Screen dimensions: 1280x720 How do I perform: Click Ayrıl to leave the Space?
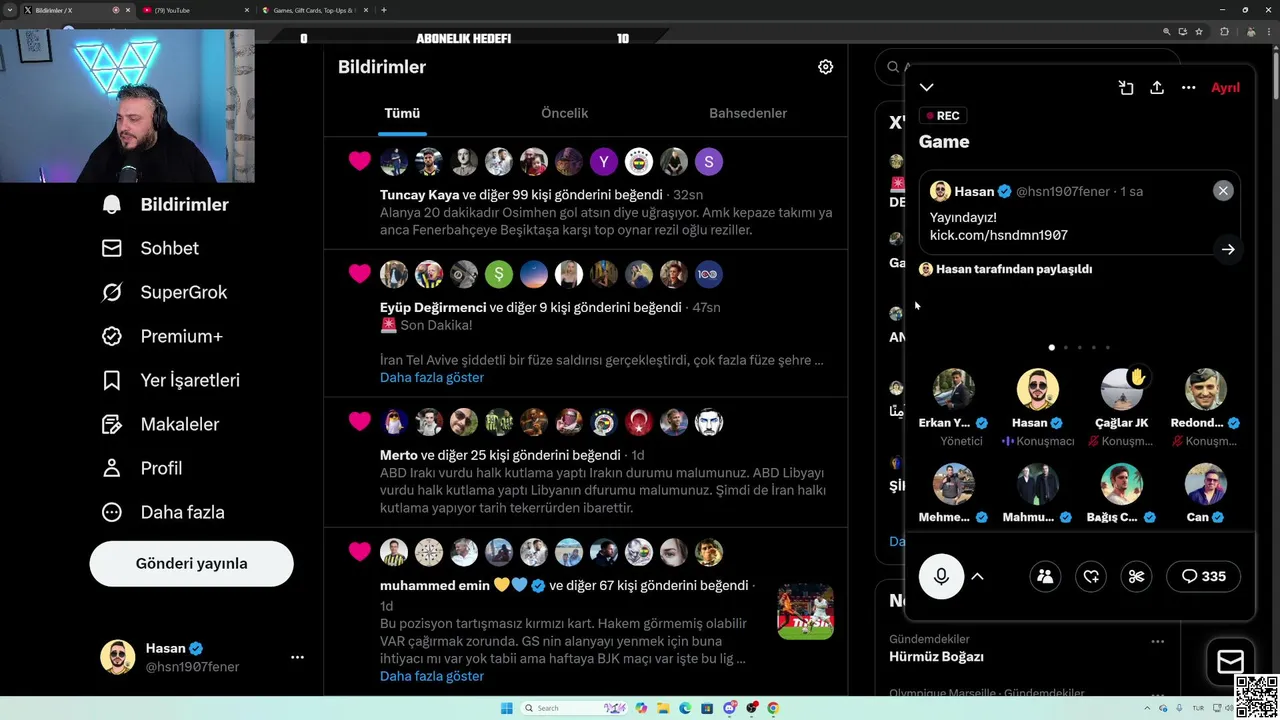pos(1225,87)
